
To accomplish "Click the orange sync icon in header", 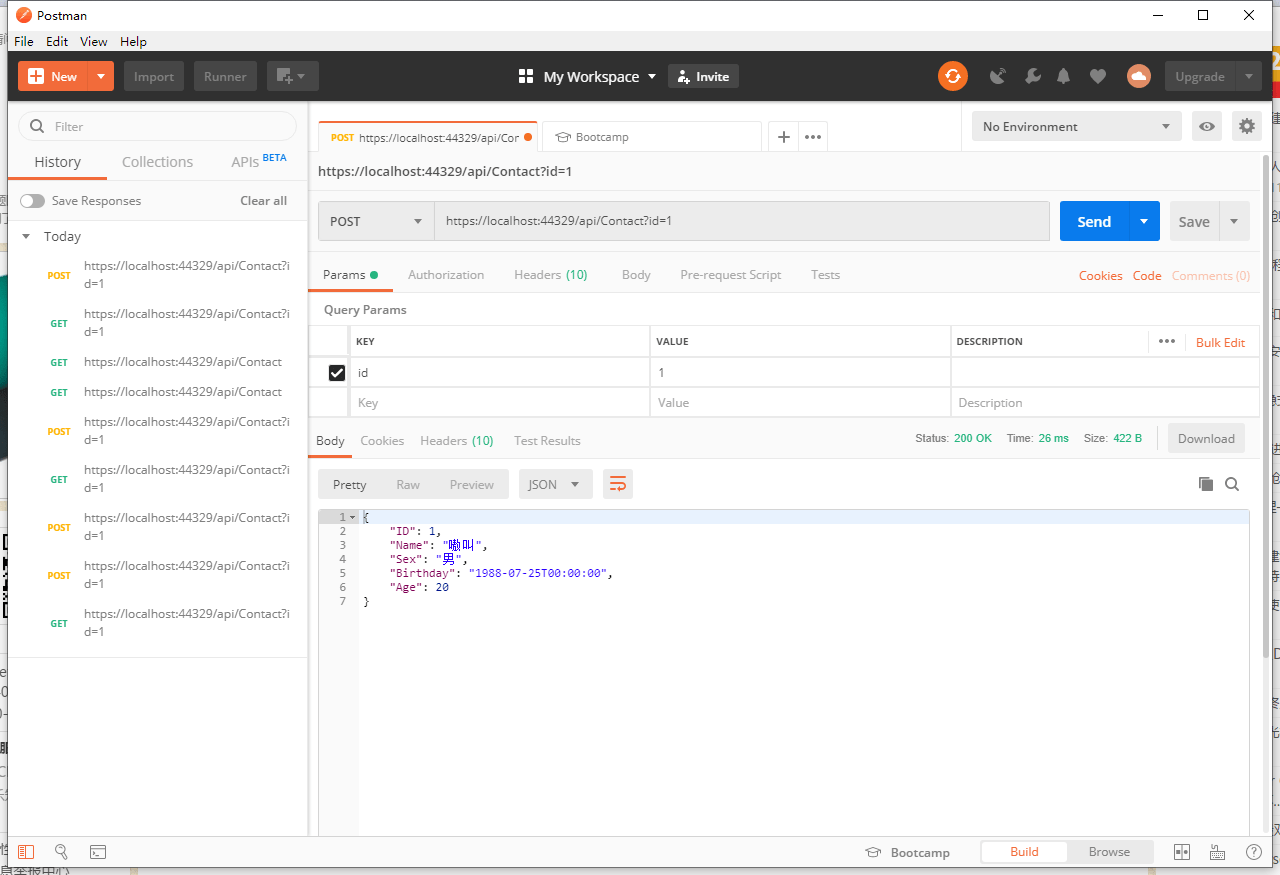I will click(953, 76).
